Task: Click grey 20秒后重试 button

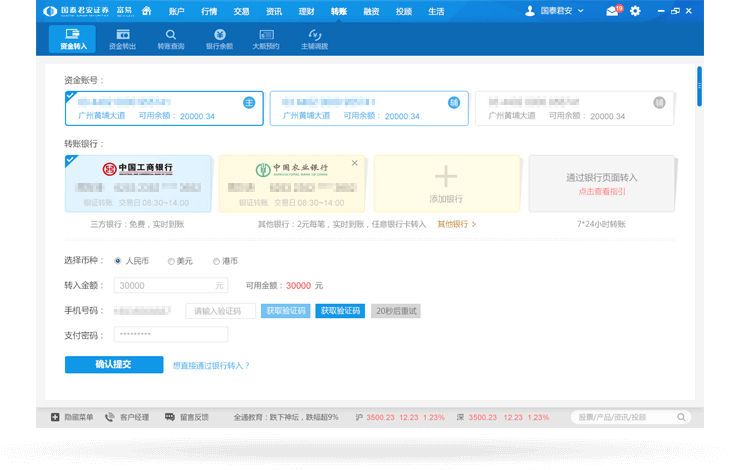Action: coord(396,311)
